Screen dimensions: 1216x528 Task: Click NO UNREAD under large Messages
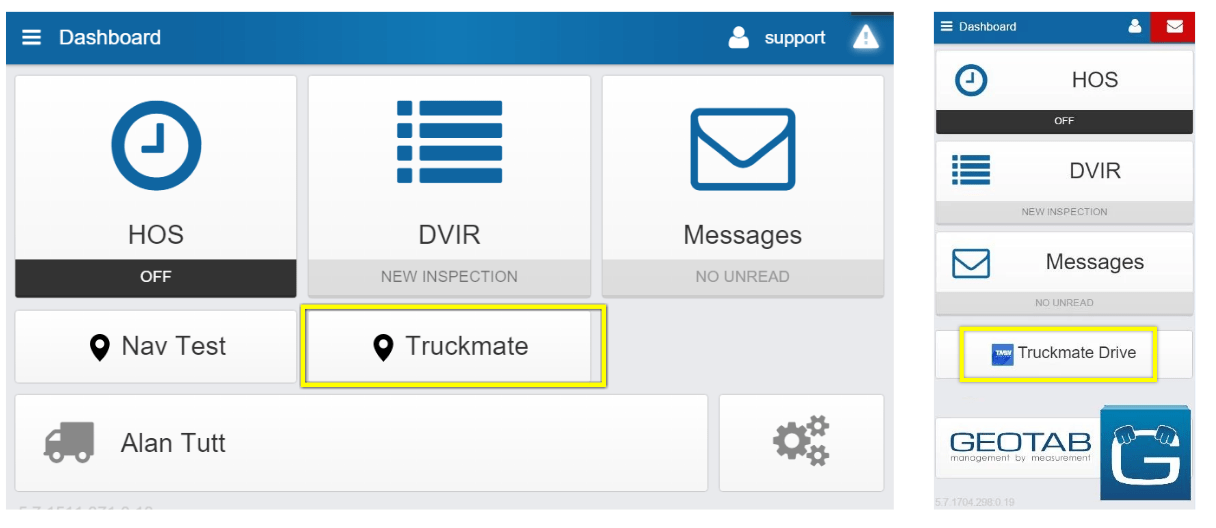pos(743,277)
